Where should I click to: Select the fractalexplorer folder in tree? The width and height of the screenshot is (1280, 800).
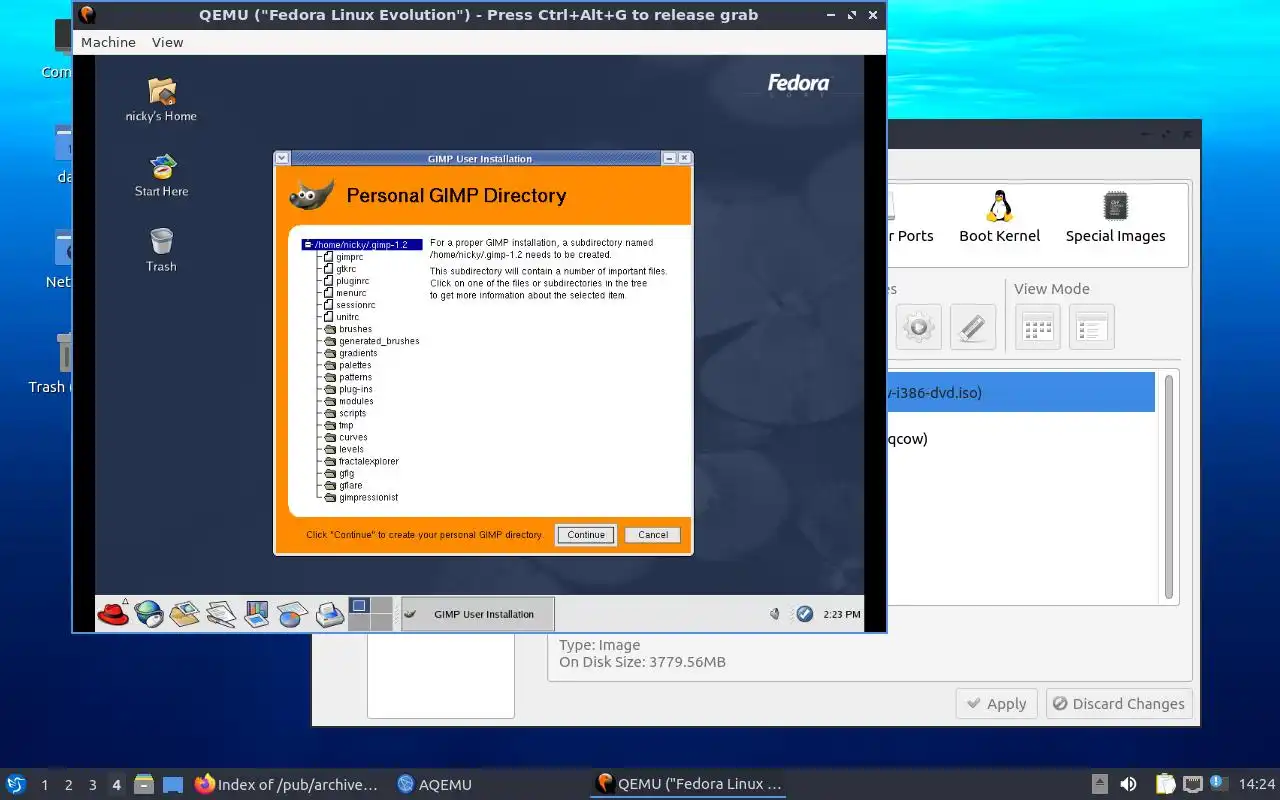[x=369, y=461]
